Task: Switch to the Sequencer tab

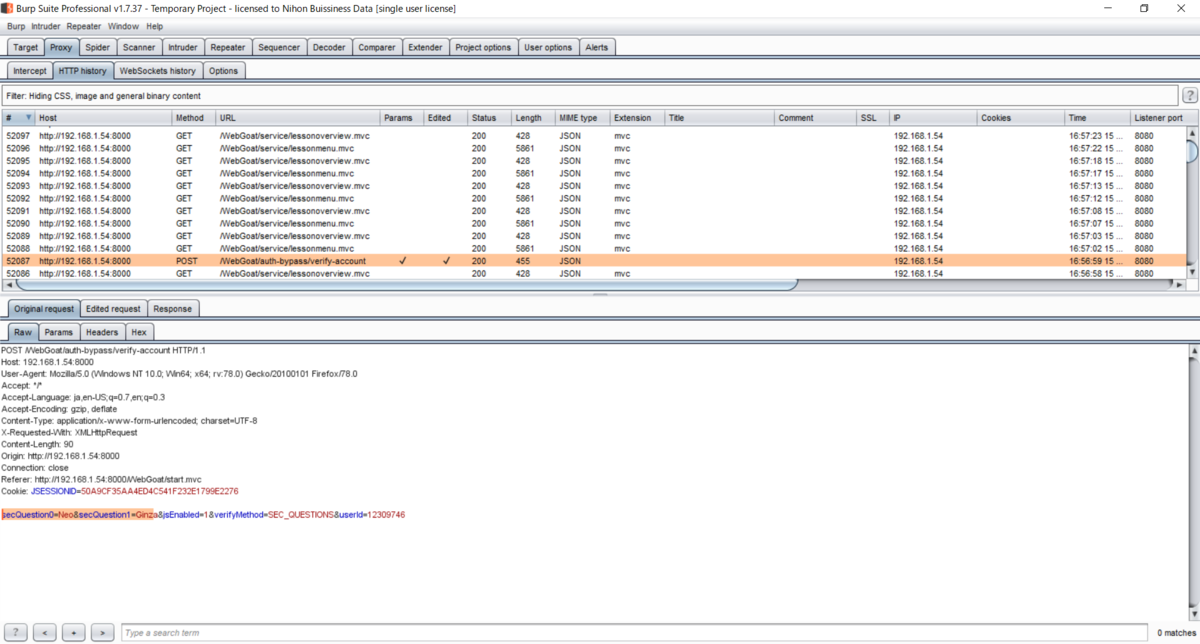Action: tap(279, 47)
